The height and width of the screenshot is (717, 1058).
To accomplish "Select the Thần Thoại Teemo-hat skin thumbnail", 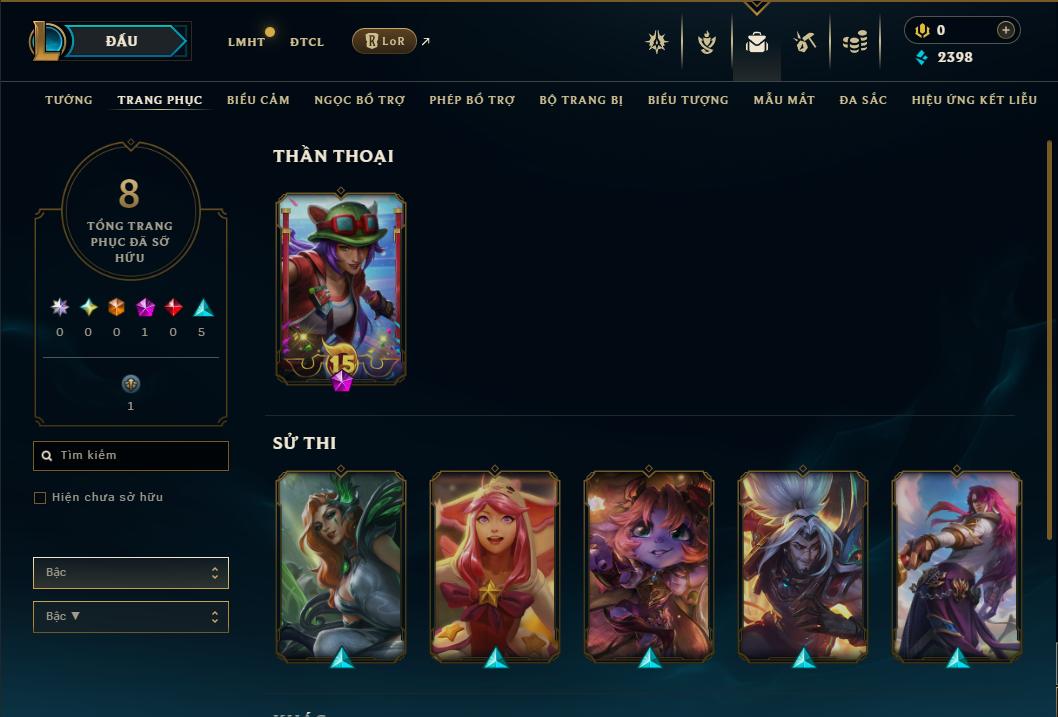I will pyautogui.click(x=341, y=289).
